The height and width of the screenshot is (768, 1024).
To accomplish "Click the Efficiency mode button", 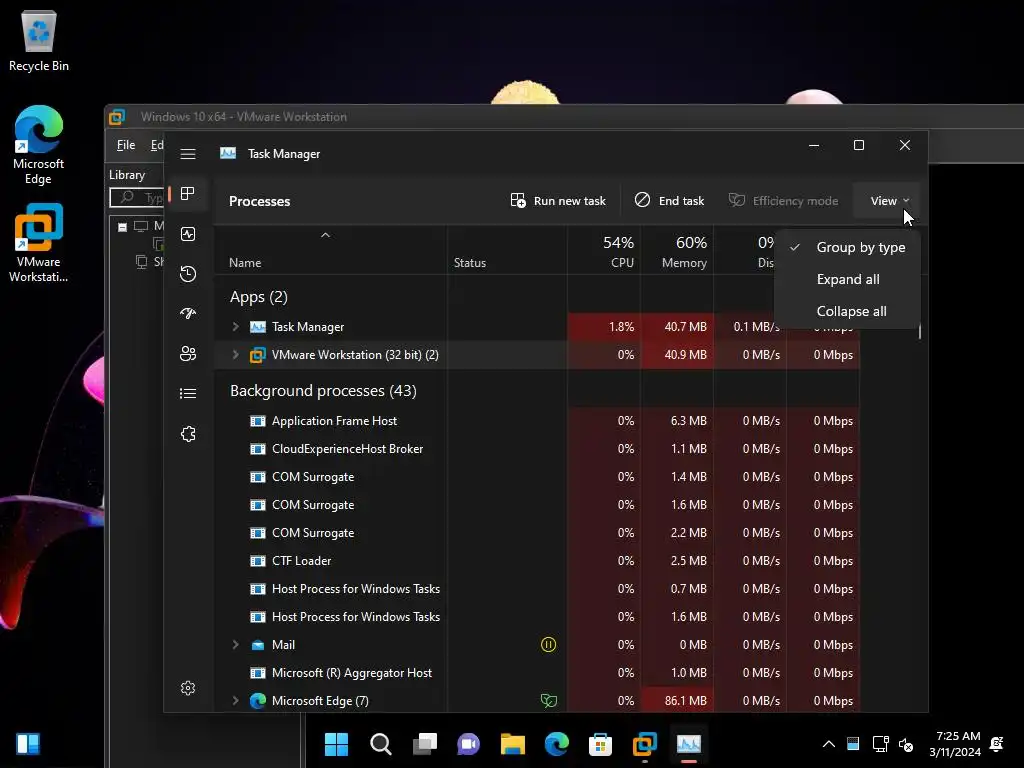I will tap(783, 201).
